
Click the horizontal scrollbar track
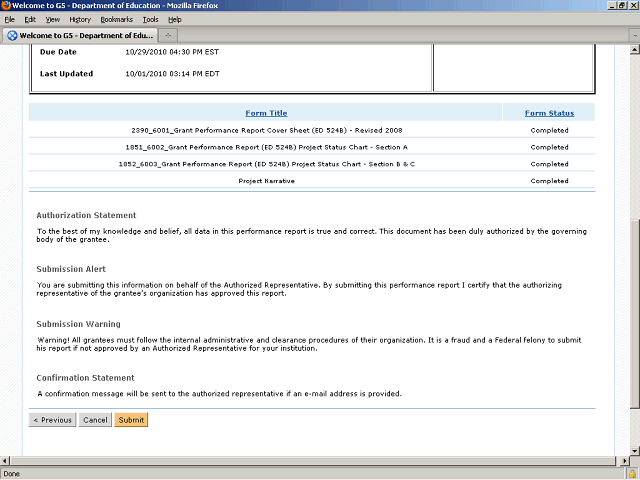point(313,461)
